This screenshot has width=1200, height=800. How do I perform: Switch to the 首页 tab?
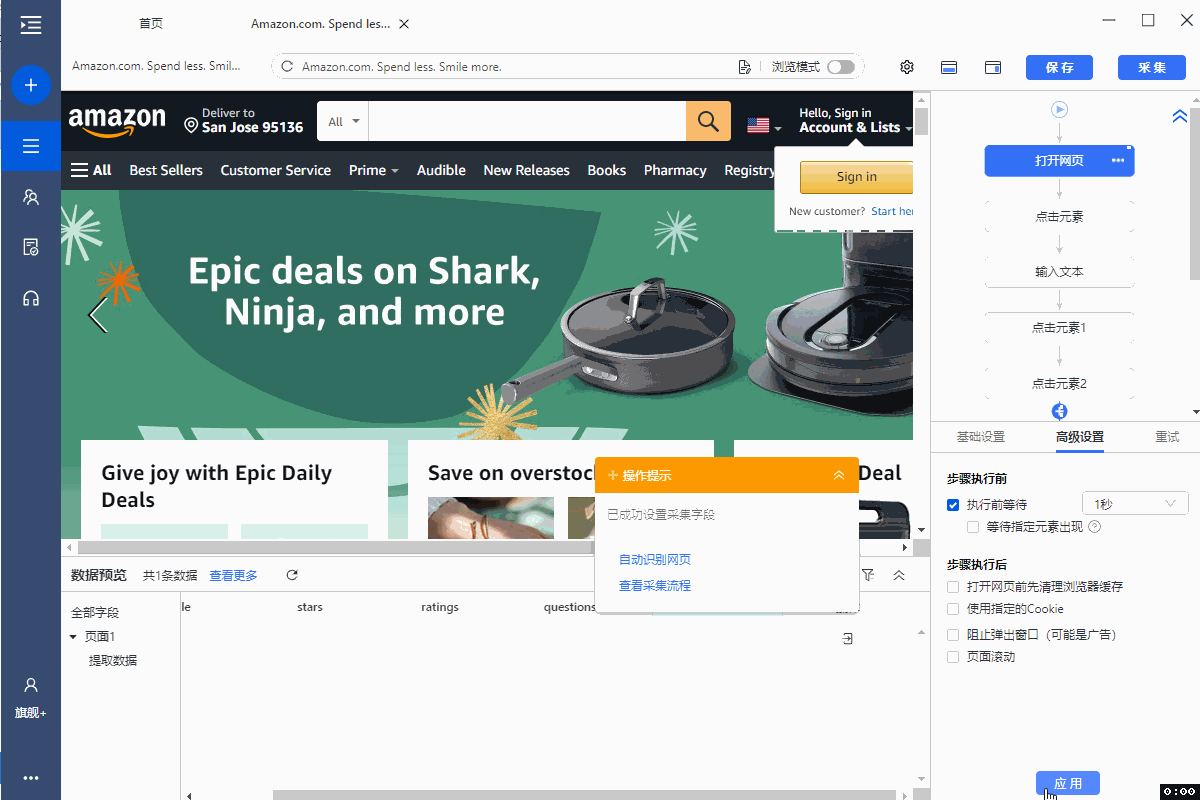click(x=151, y=24)
